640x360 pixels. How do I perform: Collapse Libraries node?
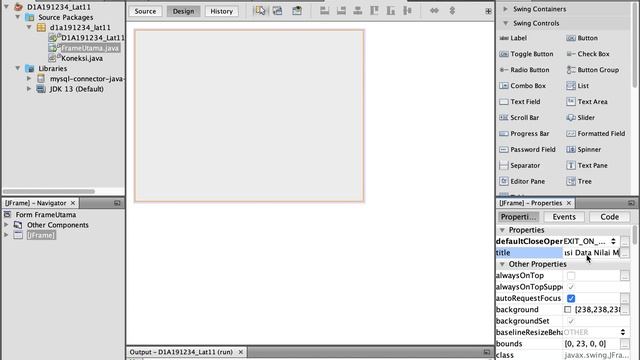click(18, 68)
